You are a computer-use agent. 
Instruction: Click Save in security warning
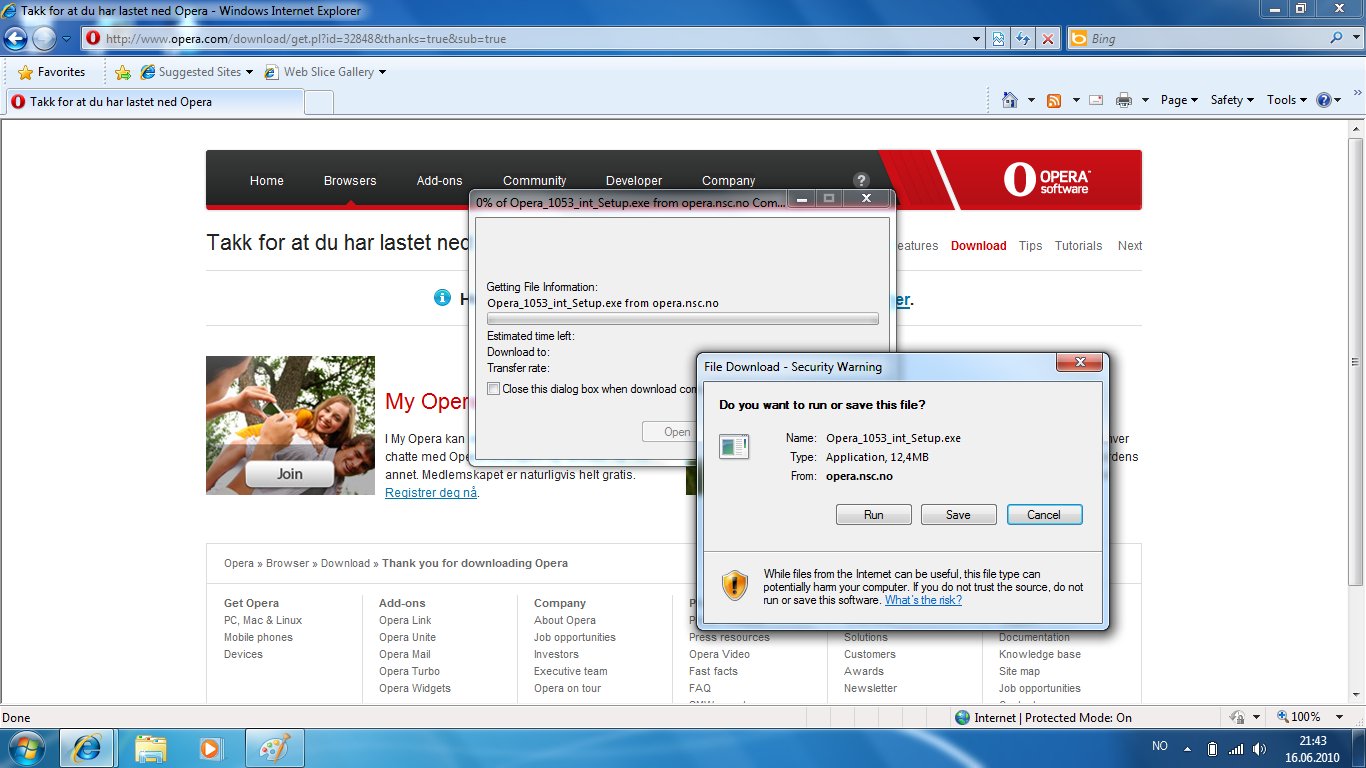958,515
